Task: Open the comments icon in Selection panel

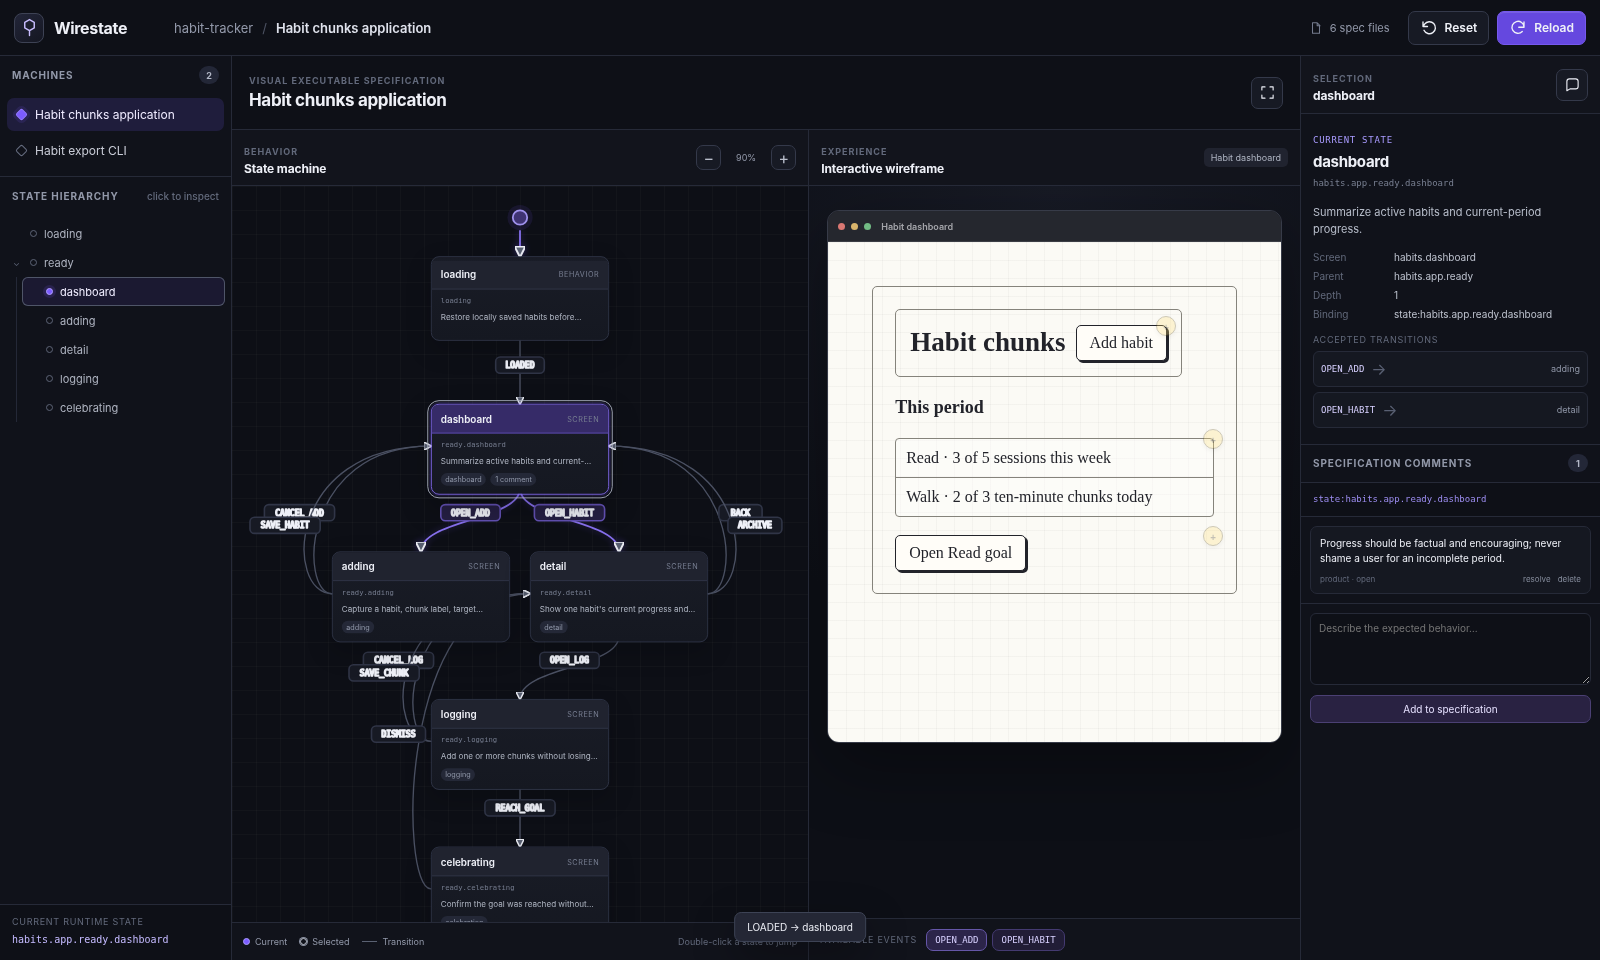Action: click(x=1572, y=85)
